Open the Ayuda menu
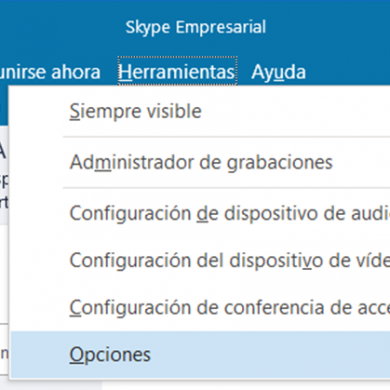The height and width of the screenshot is (390, 390). (279, 72)
